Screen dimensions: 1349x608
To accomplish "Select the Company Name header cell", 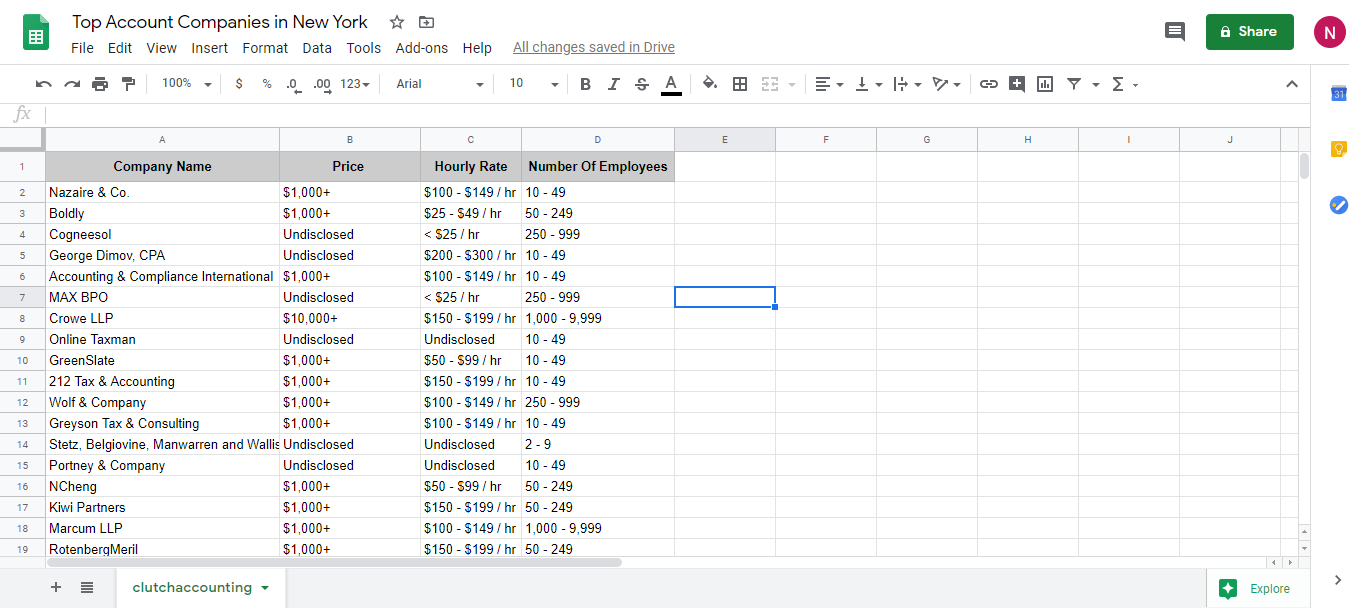I will 162,166.
